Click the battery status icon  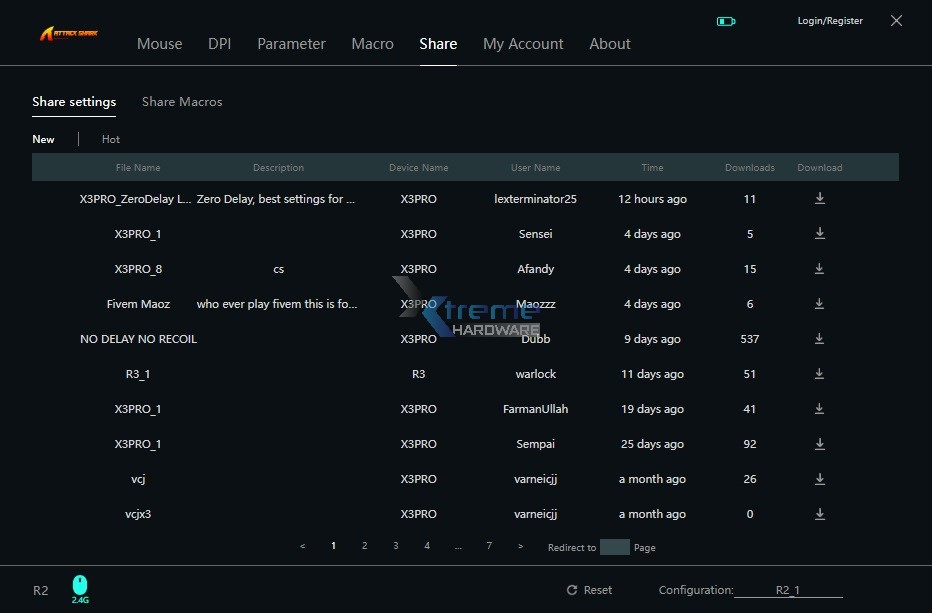click(725, 20)
